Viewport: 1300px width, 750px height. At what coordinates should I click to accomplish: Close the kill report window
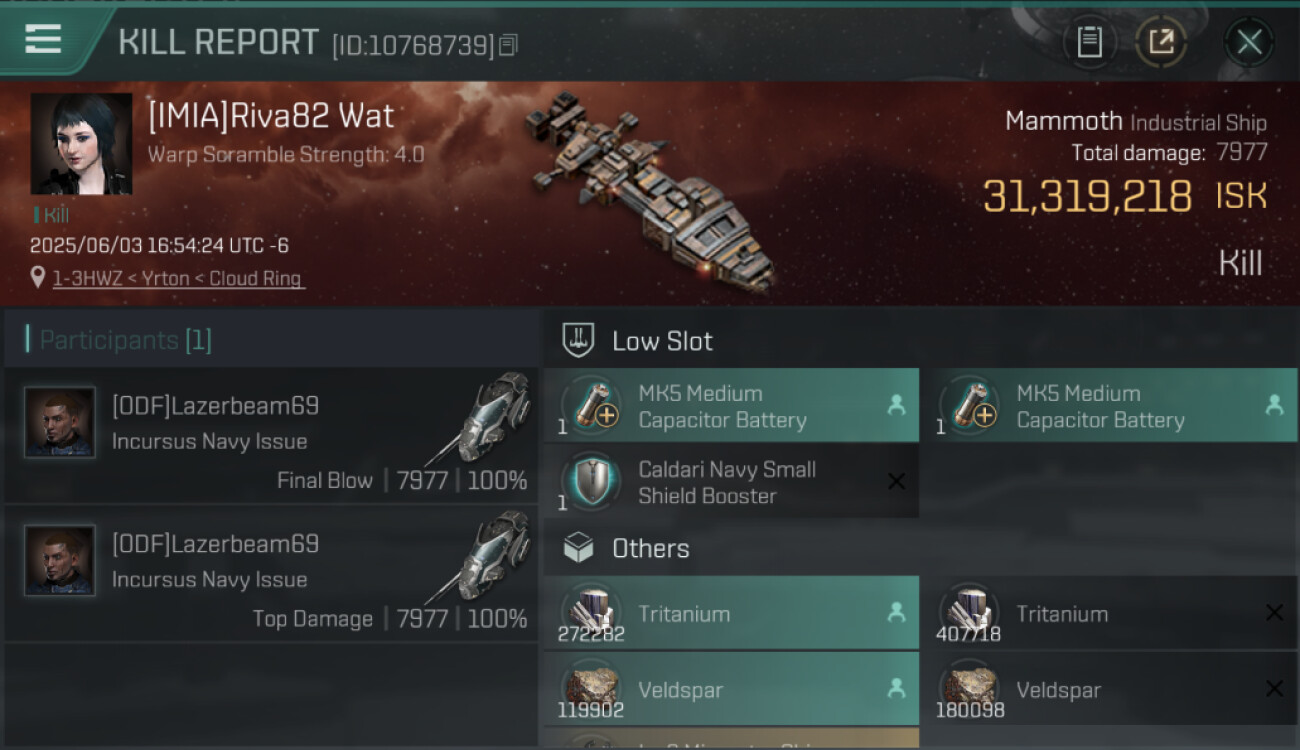click(x=1248, y=42)
